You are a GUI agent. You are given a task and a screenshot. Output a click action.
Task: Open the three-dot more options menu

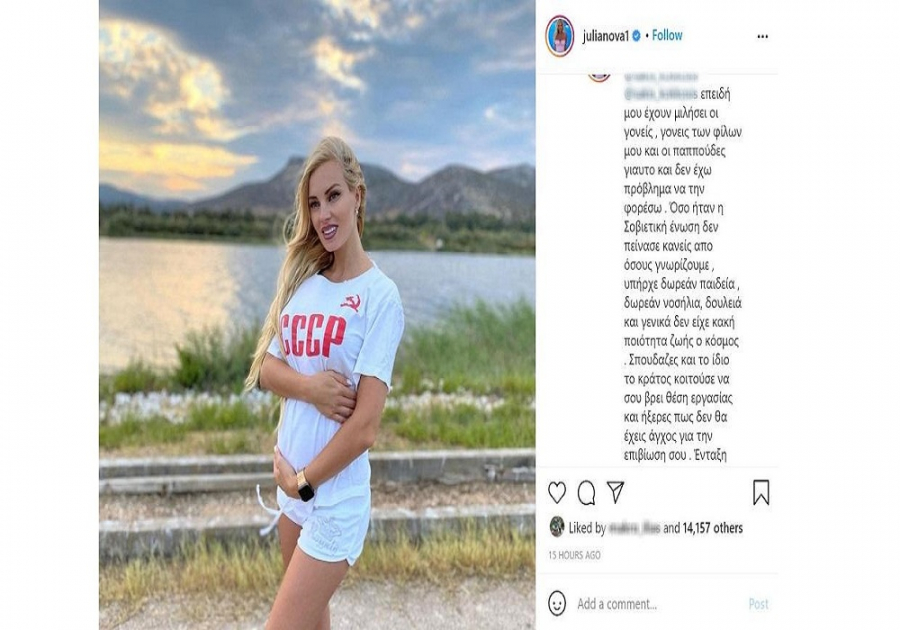pos(762,36)
